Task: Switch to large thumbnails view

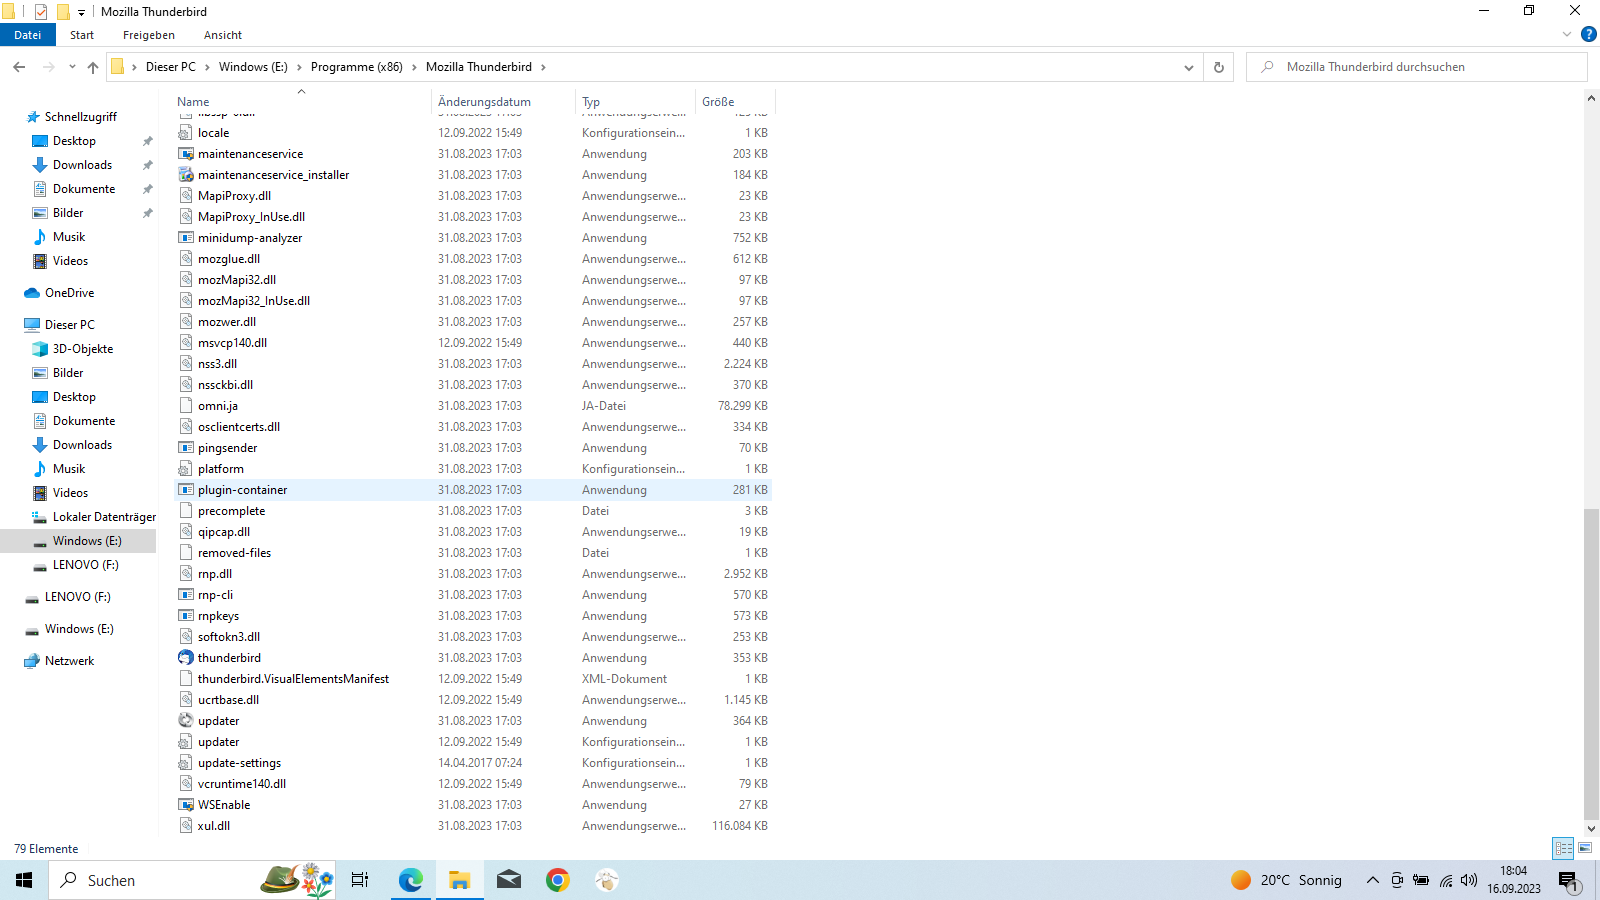Action: click(1585, 848)
